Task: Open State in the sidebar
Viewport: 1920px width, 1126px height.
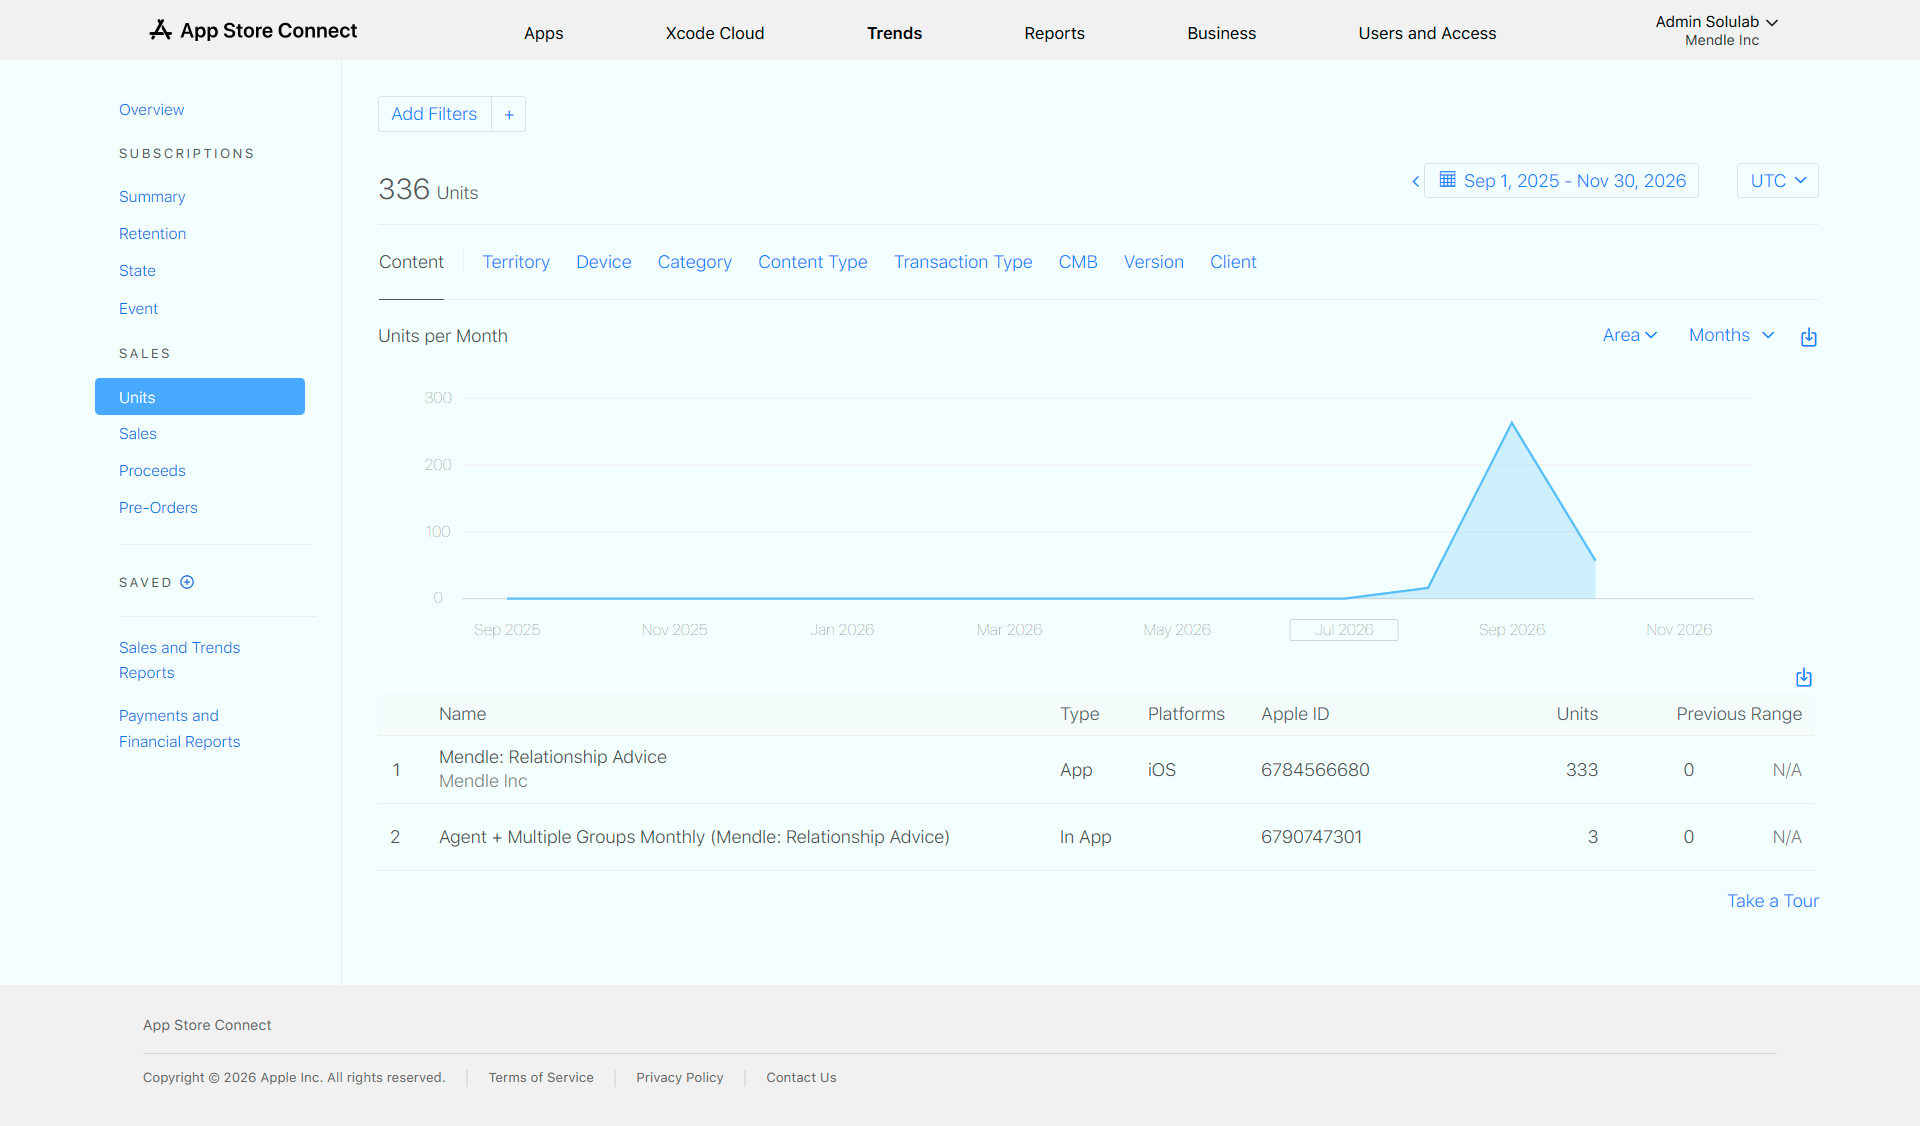Action: pos(137,271)
